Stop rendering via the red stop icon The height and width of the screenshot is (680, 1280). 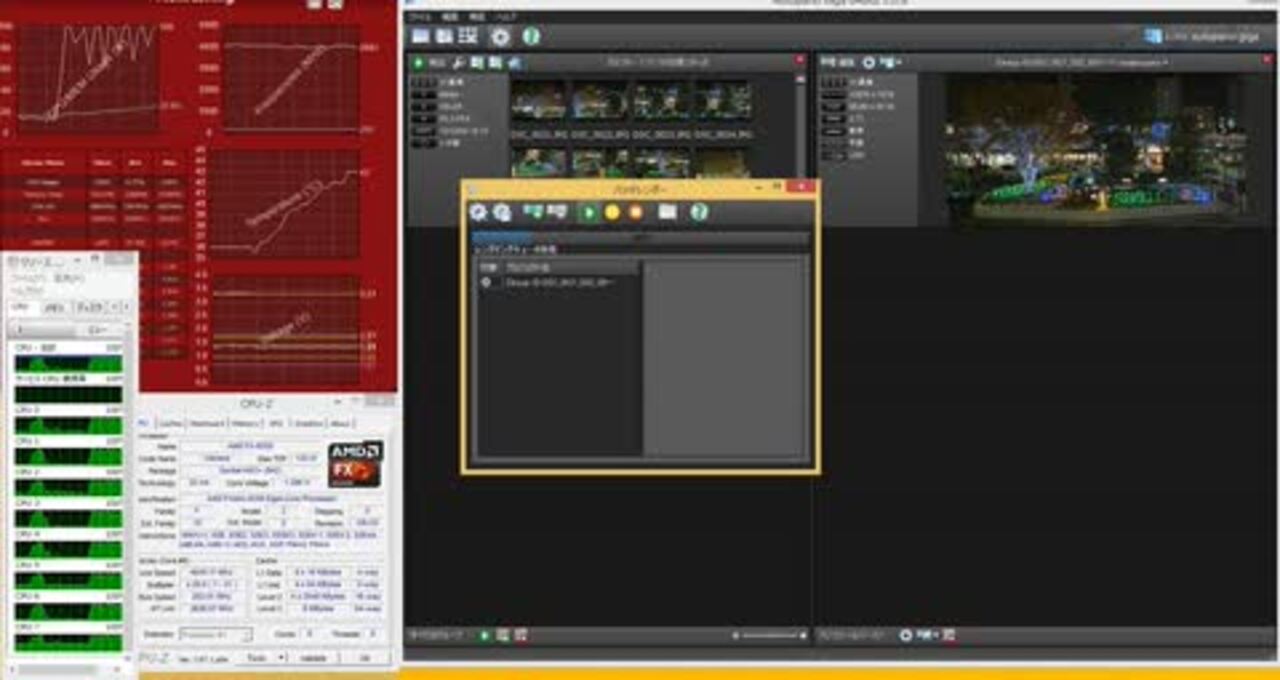click(x=635, y=212)
